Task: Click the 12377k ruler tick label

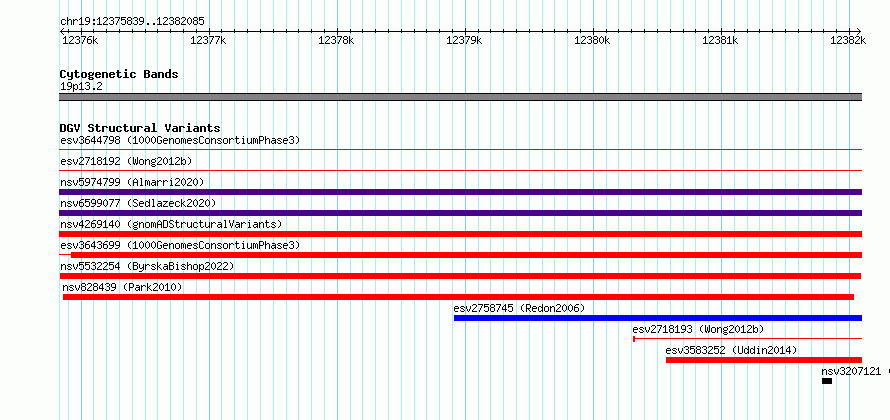Action: point(208,40)
